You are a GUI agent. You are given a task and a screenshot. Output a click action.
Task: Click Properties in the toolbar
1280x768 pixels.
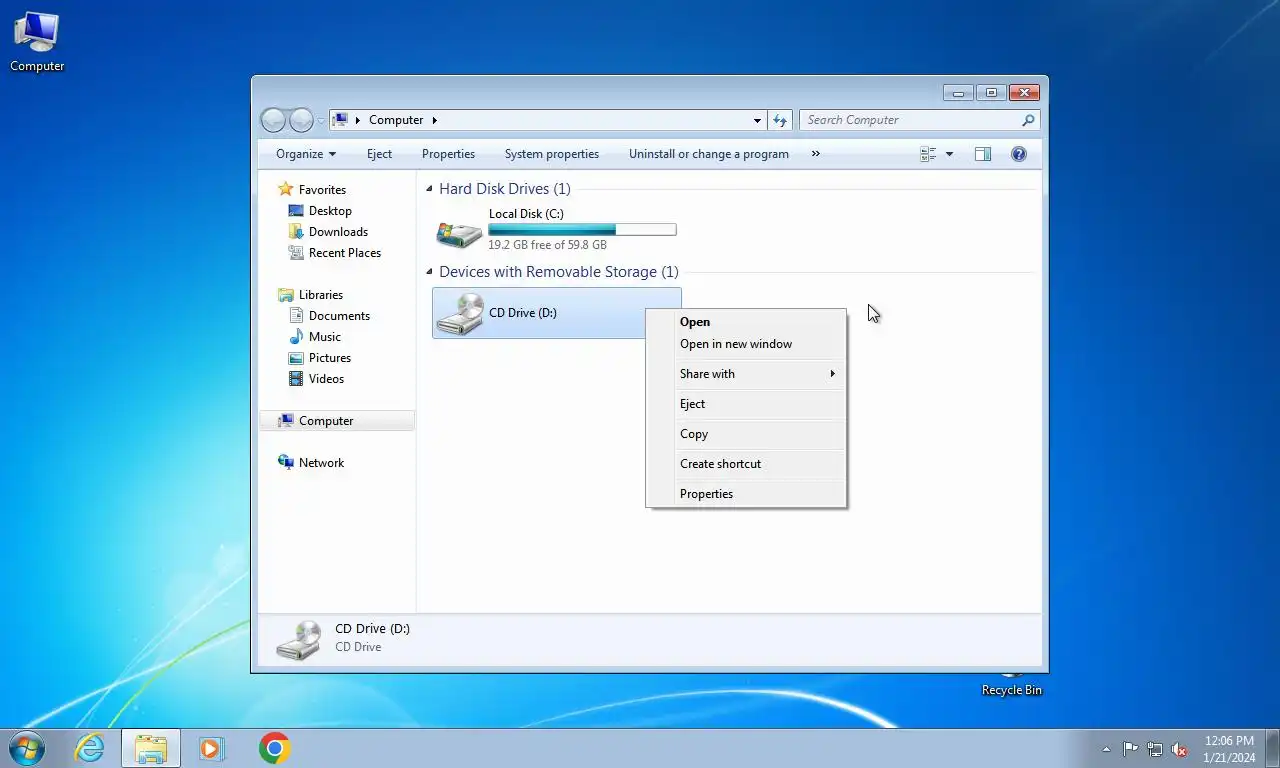(448, 154)
